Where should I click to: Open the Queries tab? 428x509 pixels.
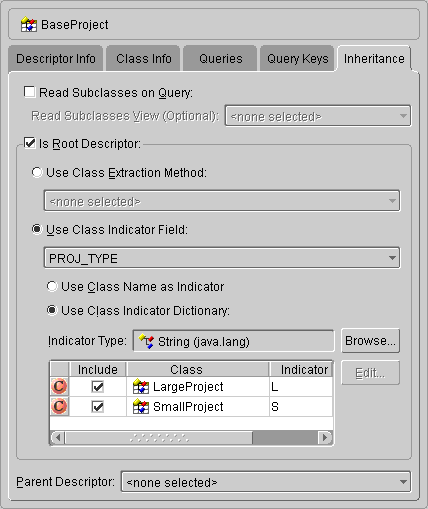coord(221,59)
